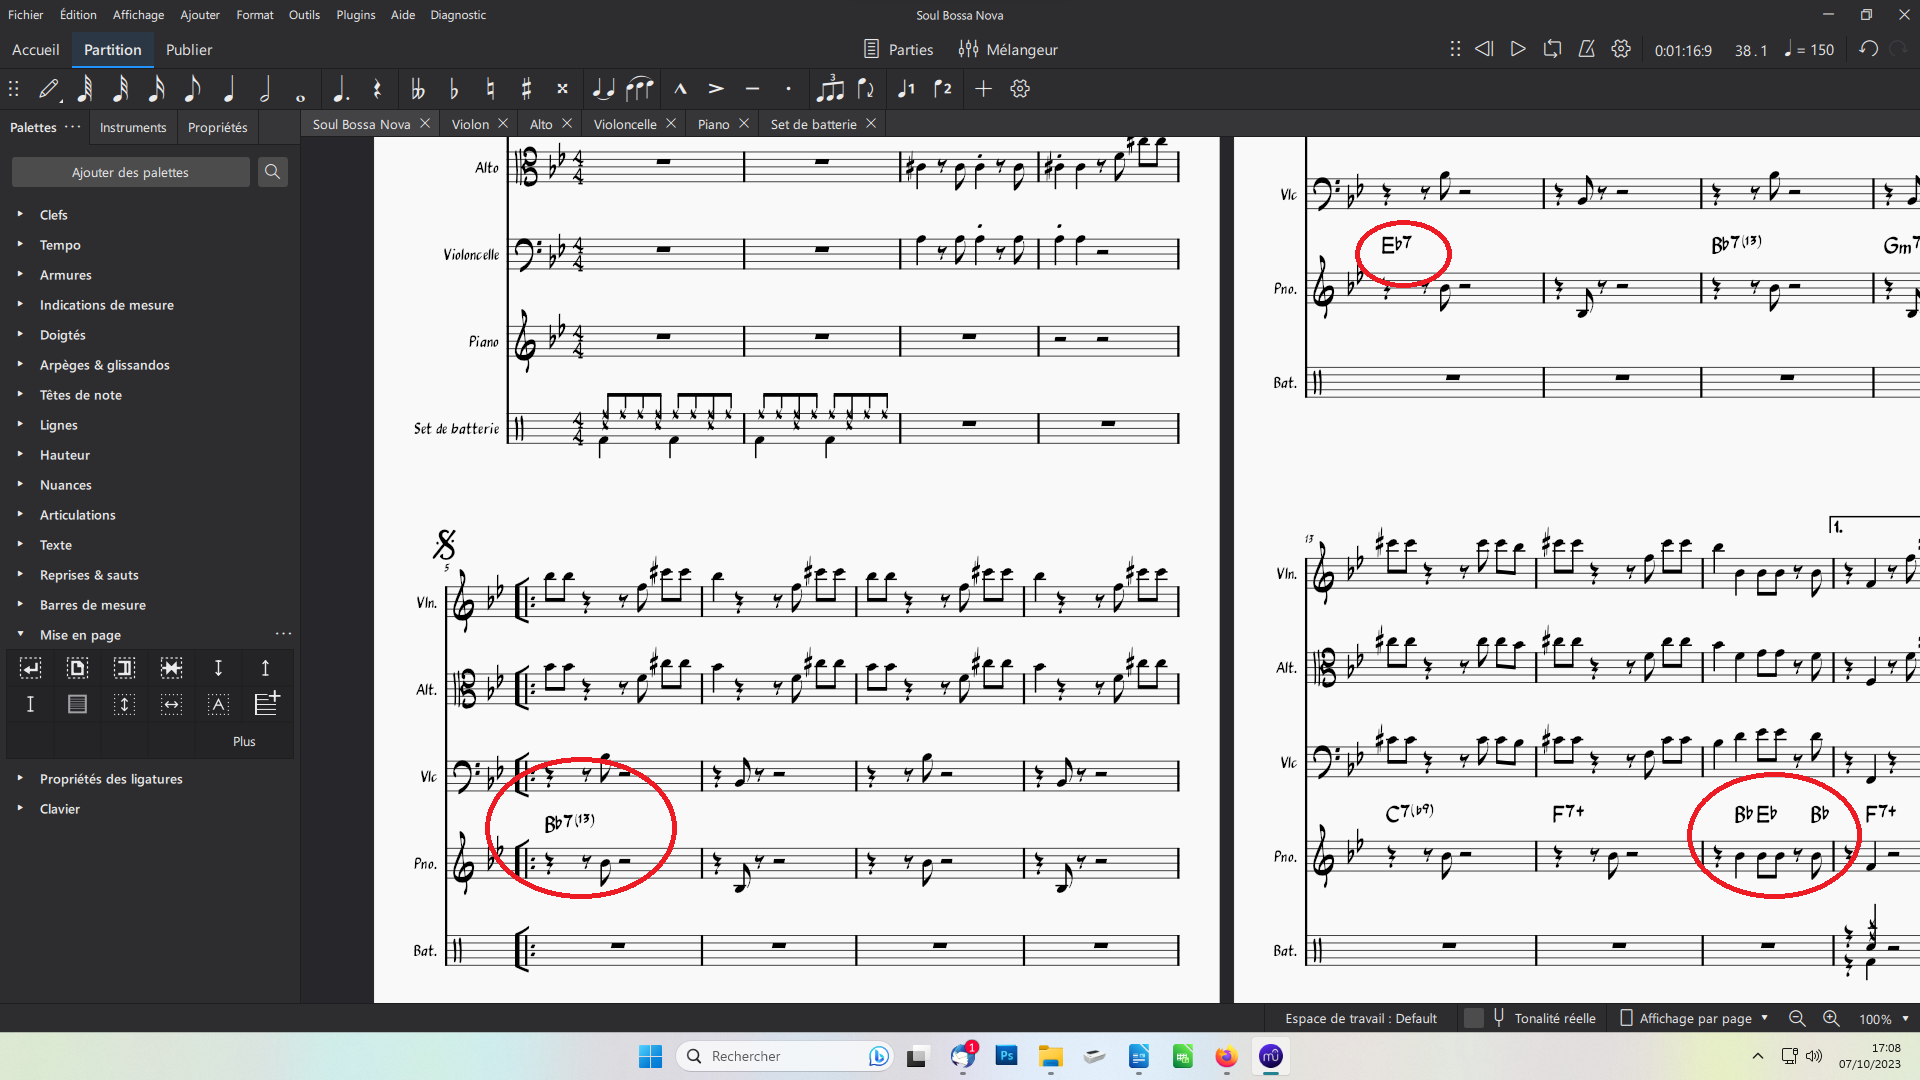Launch Firefox from the taskbar
1920x1080 pixels.
(1226, 1057)
